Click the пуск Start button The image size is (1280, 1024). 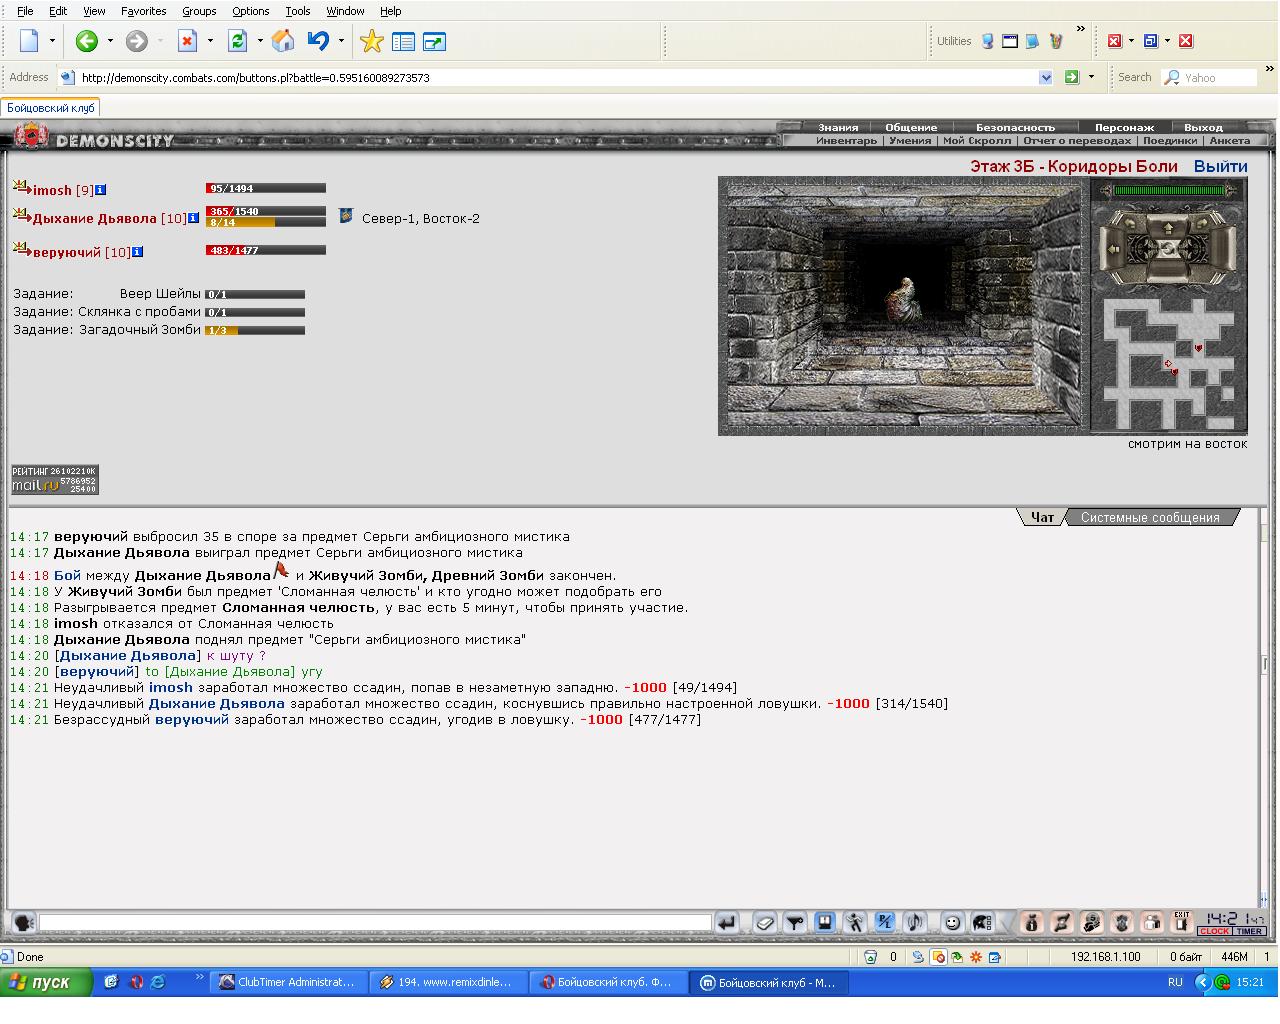(x=47, y=982)
